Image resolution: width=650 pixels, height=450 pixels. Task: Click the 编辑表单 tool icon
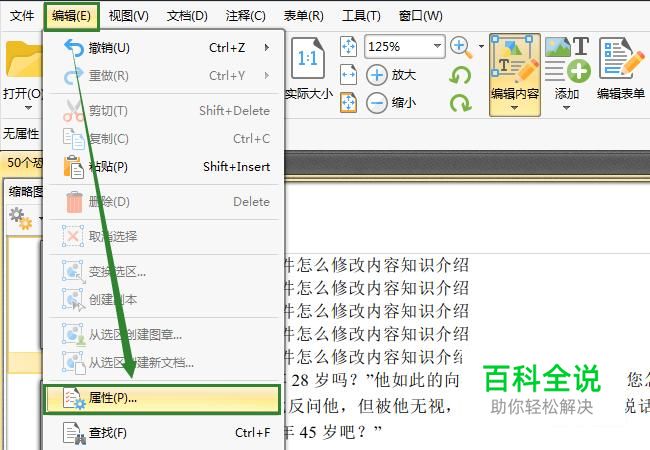621,59
